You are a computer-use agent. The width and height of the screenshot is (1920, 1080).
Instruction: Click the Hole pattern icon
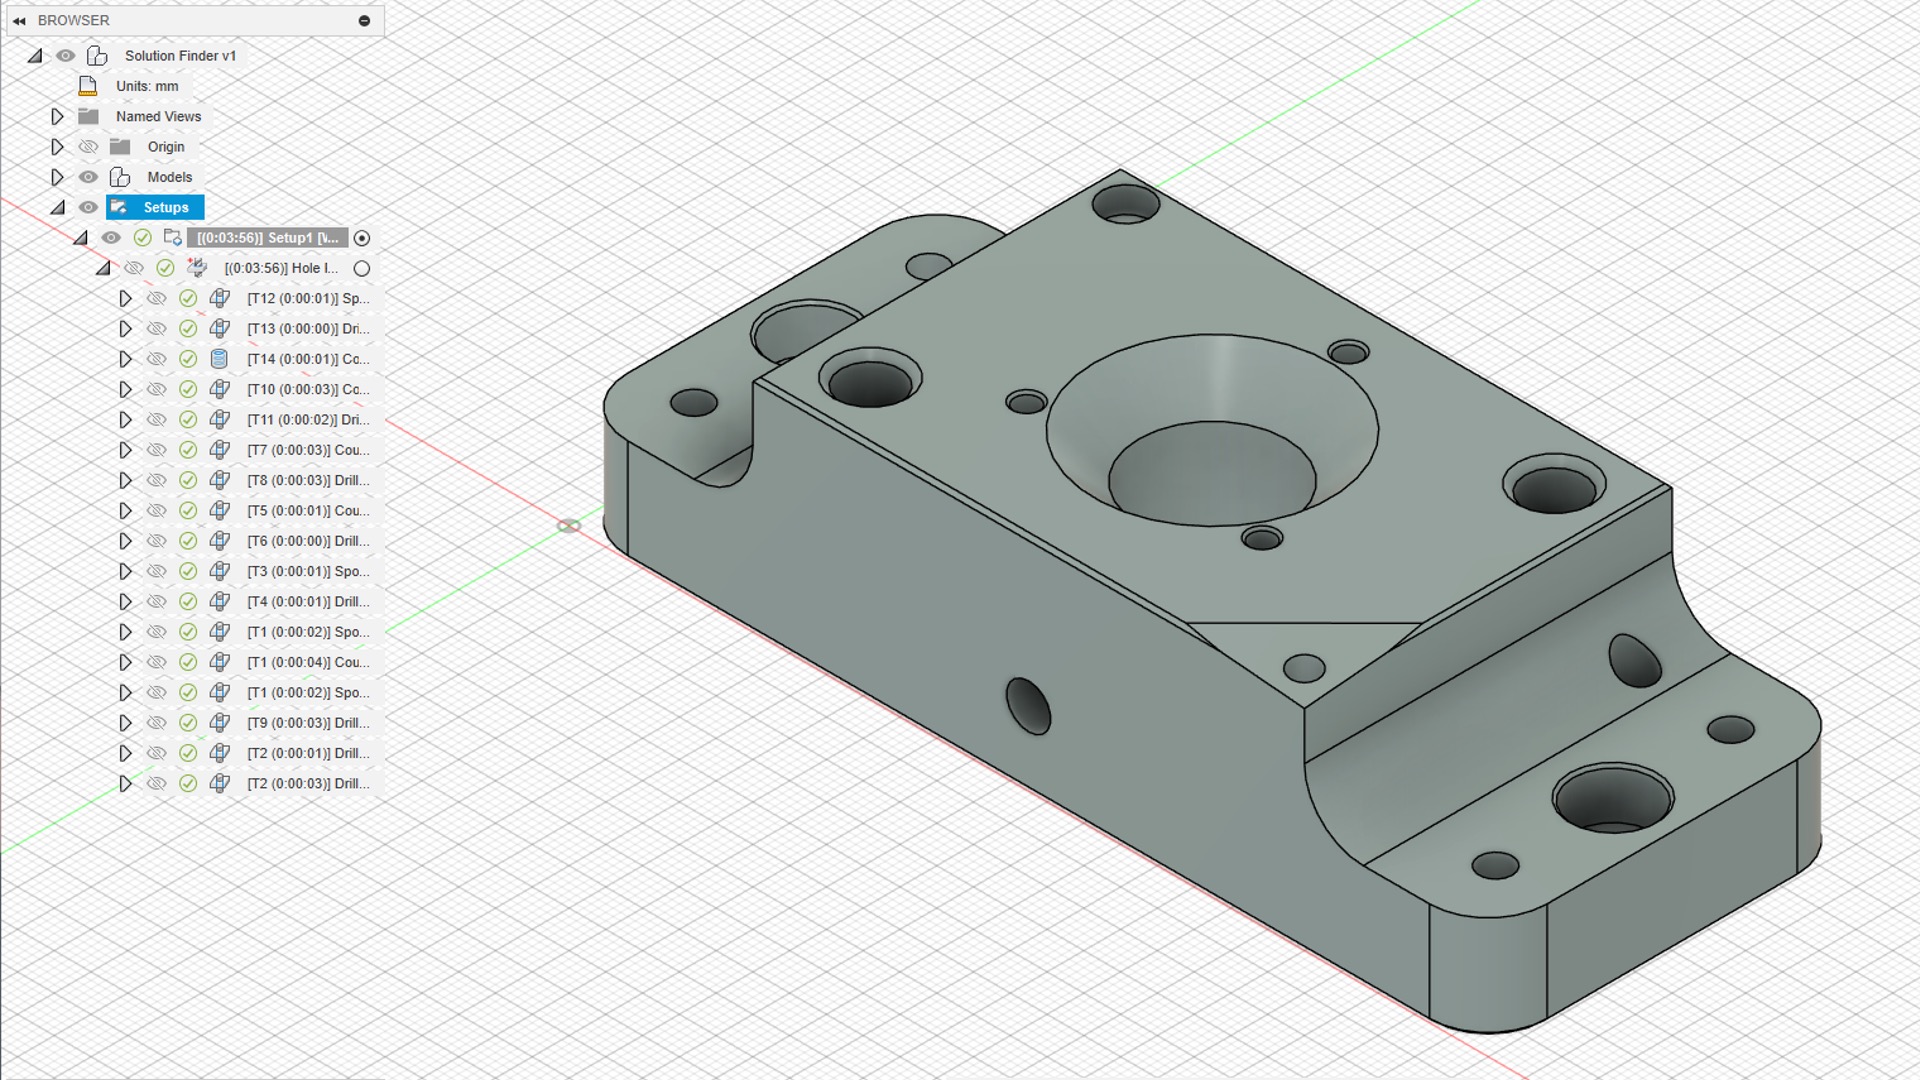pyautogui.click(x=197, y=268)
